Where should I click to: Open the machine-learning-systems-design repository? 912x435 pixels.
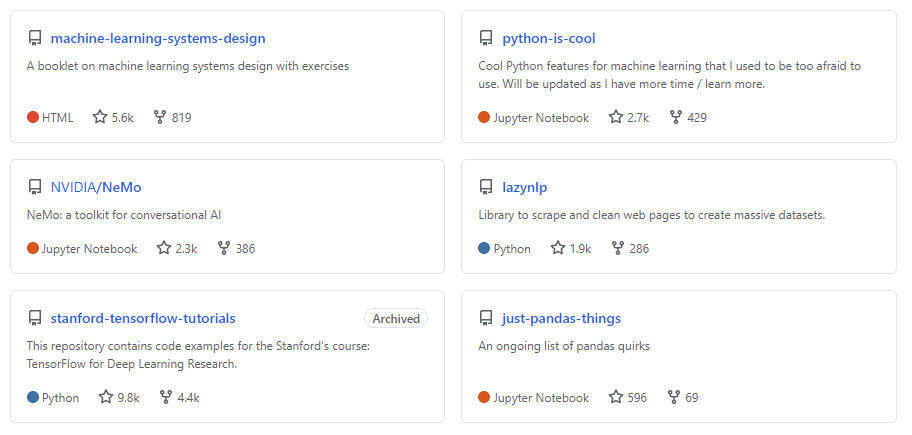point(158,39)
